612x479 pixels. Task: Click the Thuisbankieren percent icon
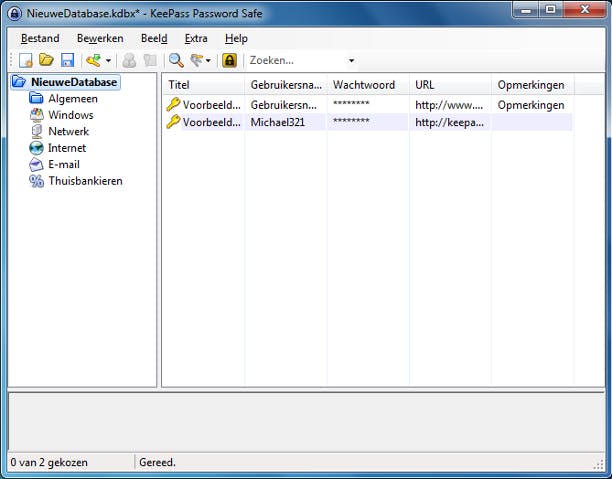pyautogui.click(x=36, y=181)
